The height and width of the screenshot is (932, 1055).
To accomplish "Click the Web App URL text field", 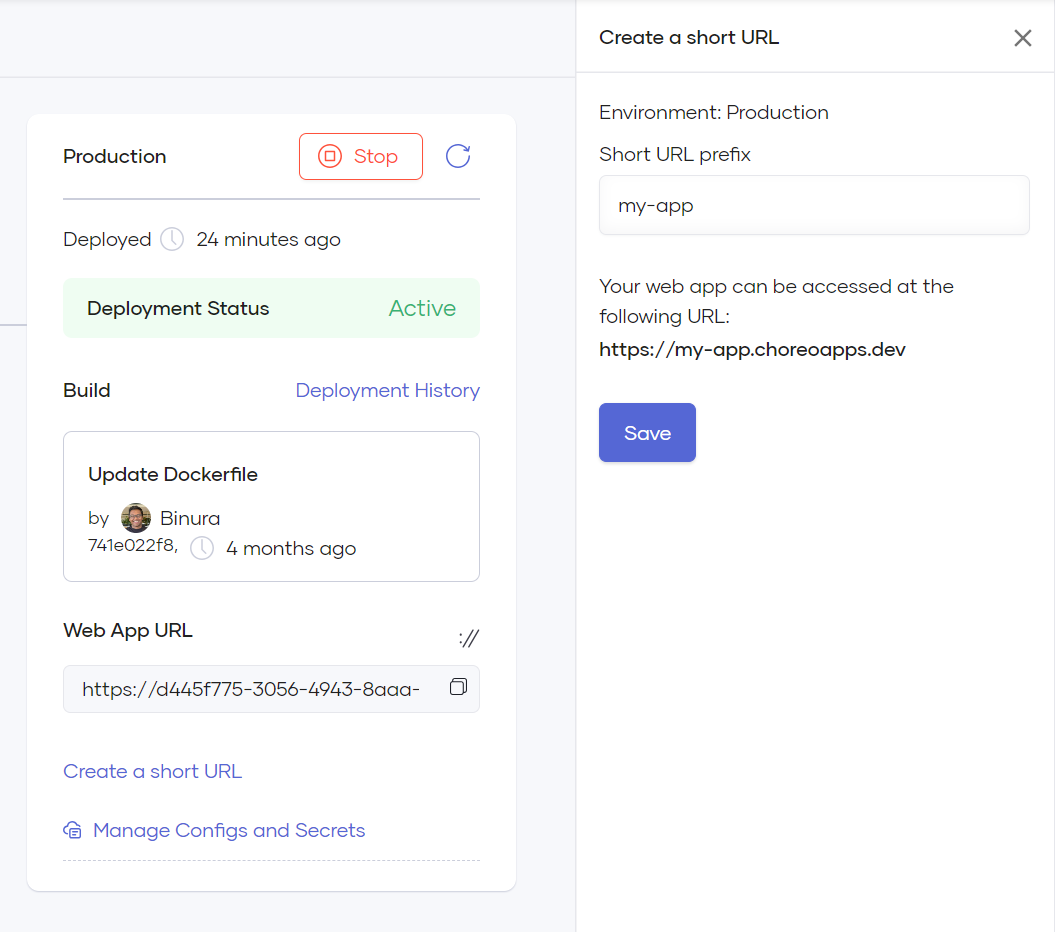I will click(271, 689).
